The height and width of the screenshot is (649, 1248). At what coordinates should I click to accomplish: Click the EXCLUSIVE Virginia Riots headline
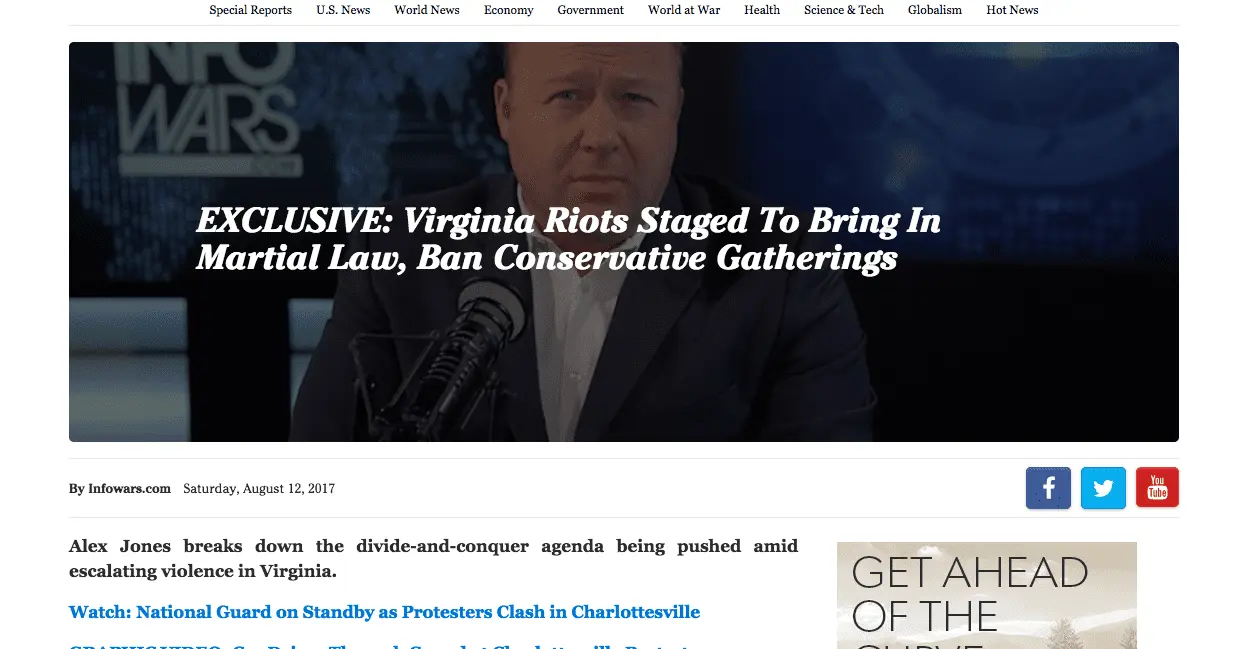568,239
